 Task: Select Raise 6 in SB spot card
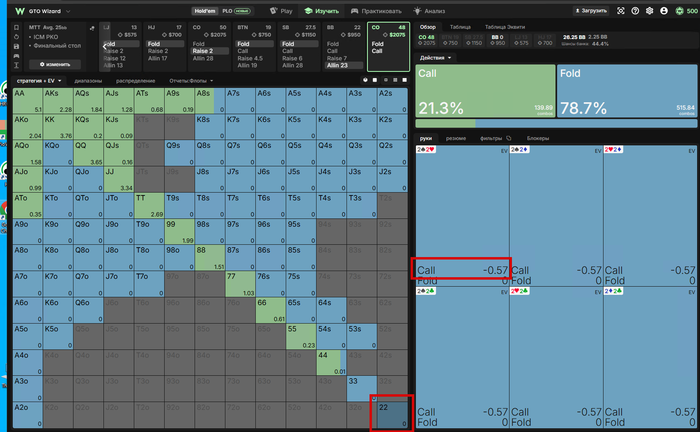(x=292, y=58)
